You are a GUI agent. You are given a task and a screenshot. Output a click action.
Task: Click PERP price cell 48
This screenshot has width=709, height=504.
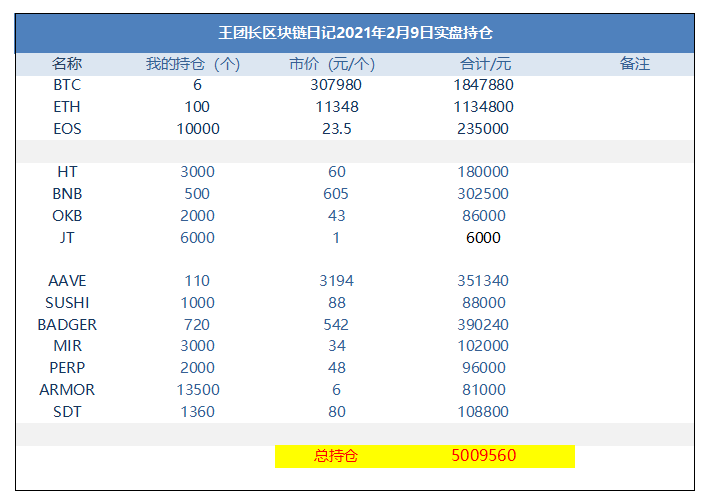[337, 368]
